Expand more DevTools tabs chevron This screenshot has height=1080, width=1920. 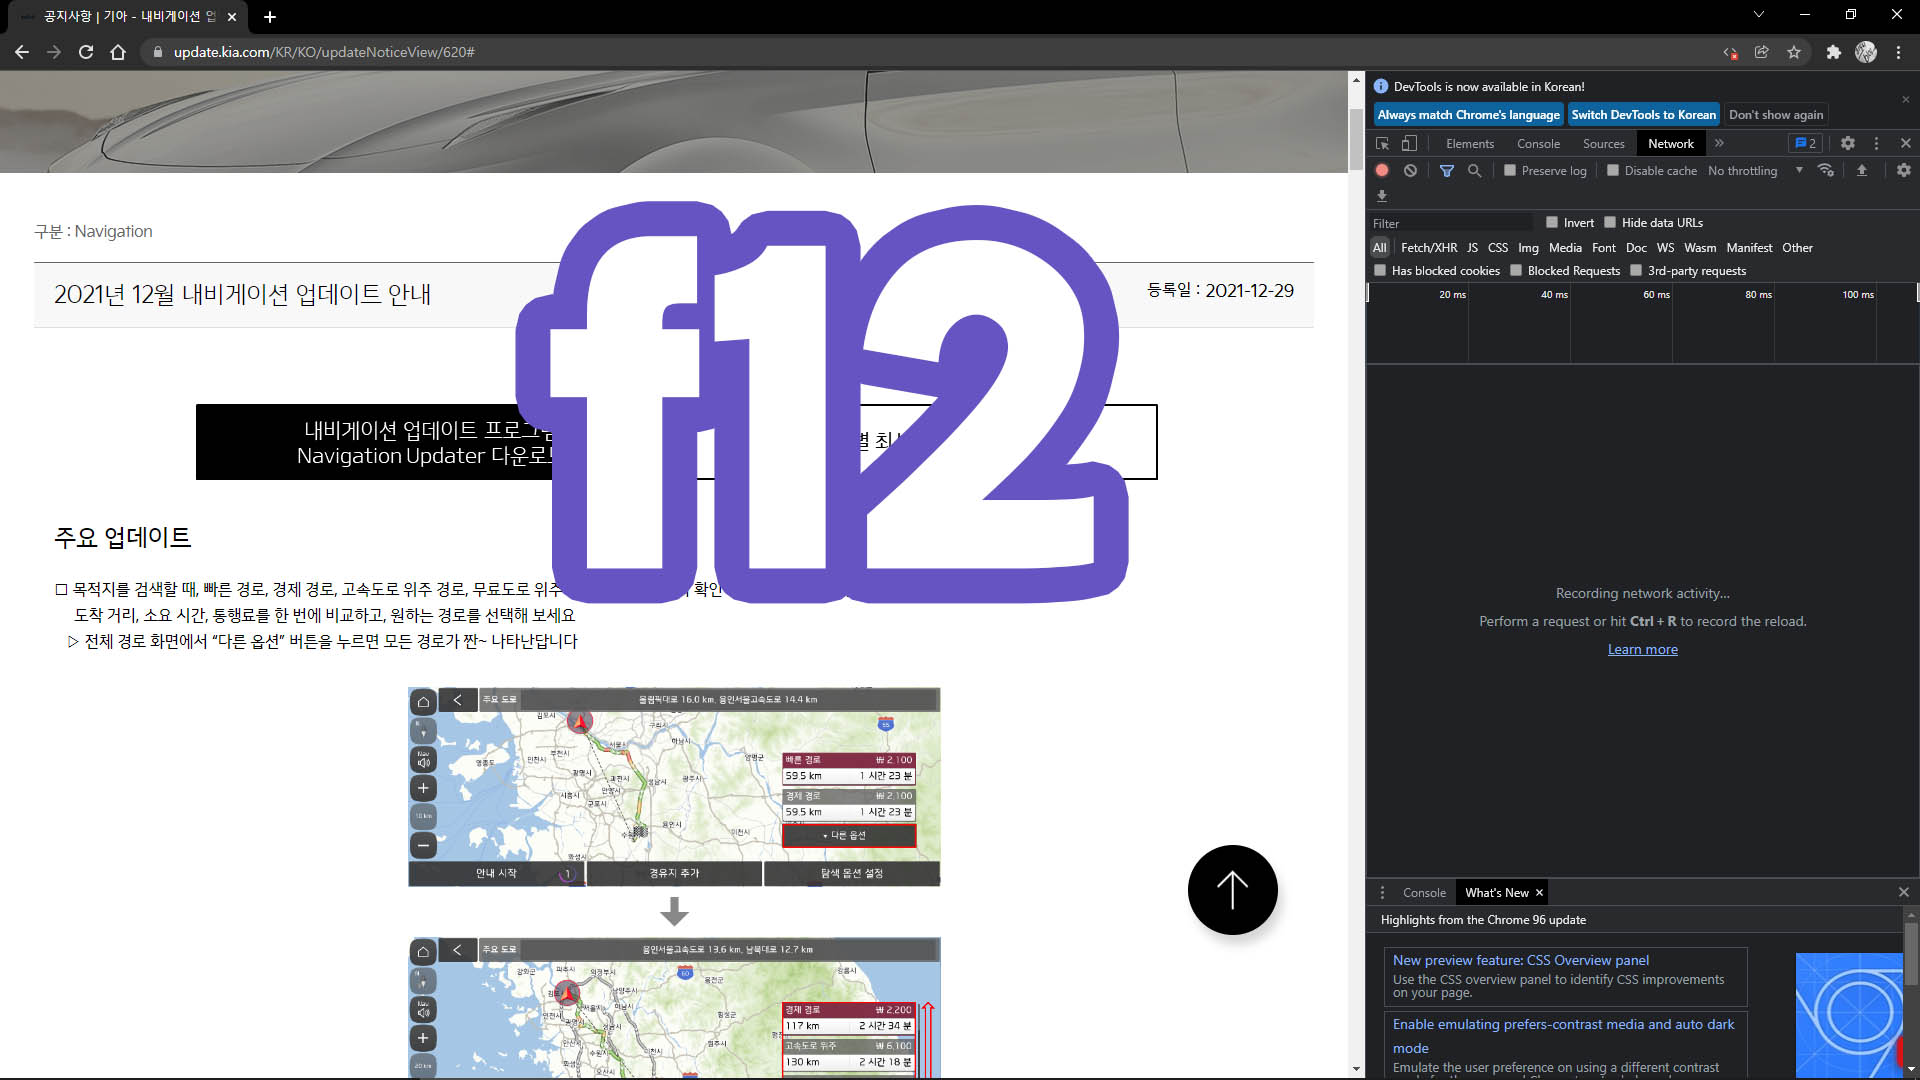coord(1719,144)
